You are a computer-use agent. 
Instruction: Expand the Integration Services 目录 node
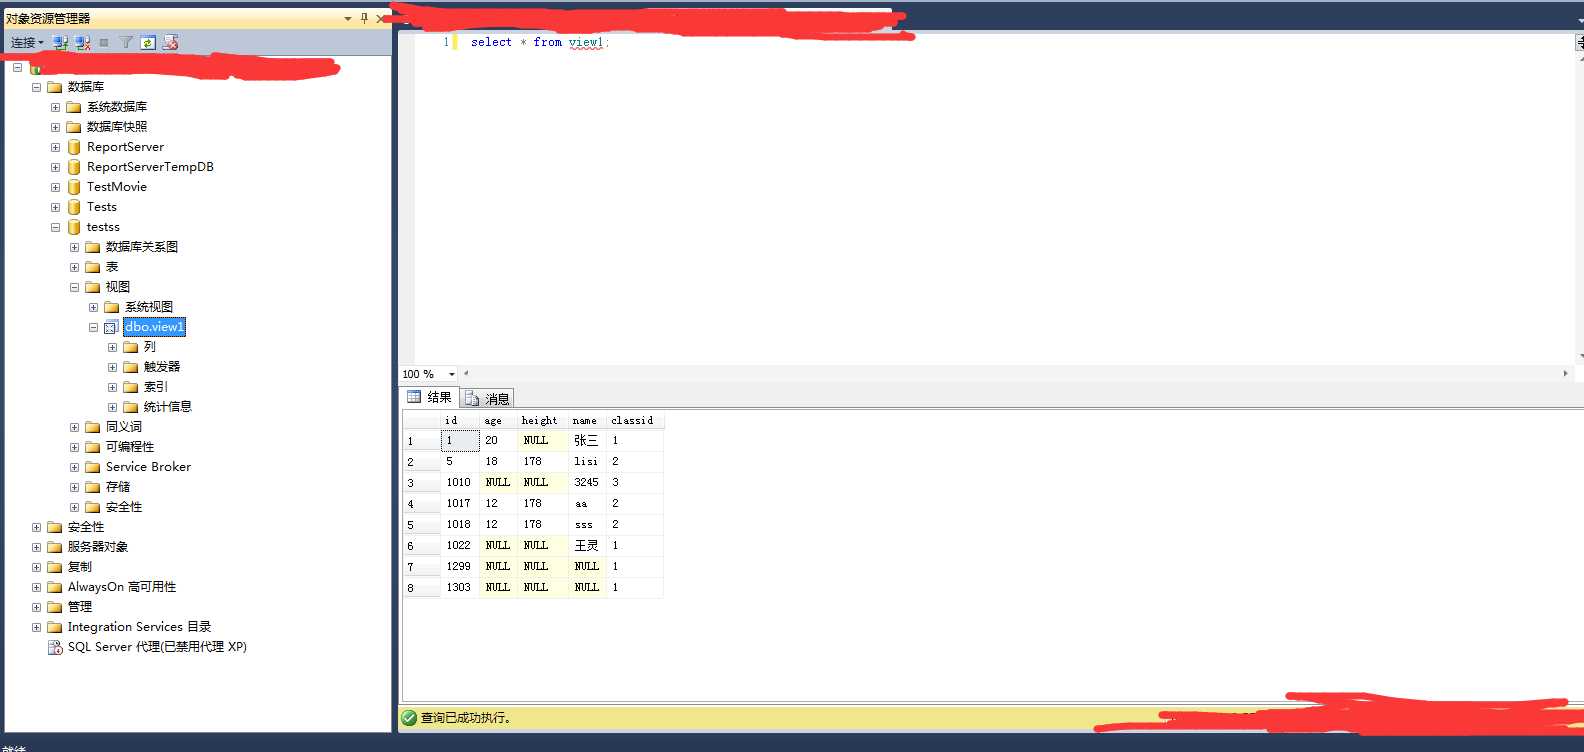(36, 627)
